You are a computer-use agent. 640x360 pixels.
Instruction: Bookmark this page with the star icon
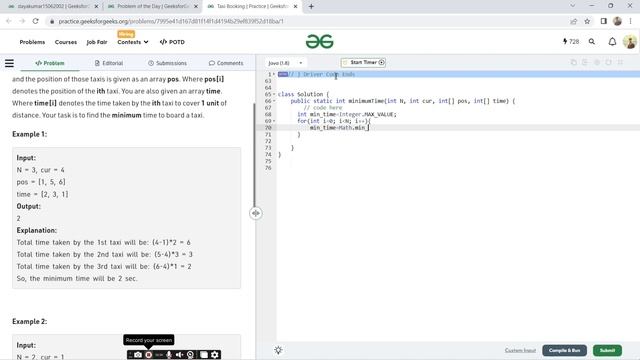[x=587, y=21]
